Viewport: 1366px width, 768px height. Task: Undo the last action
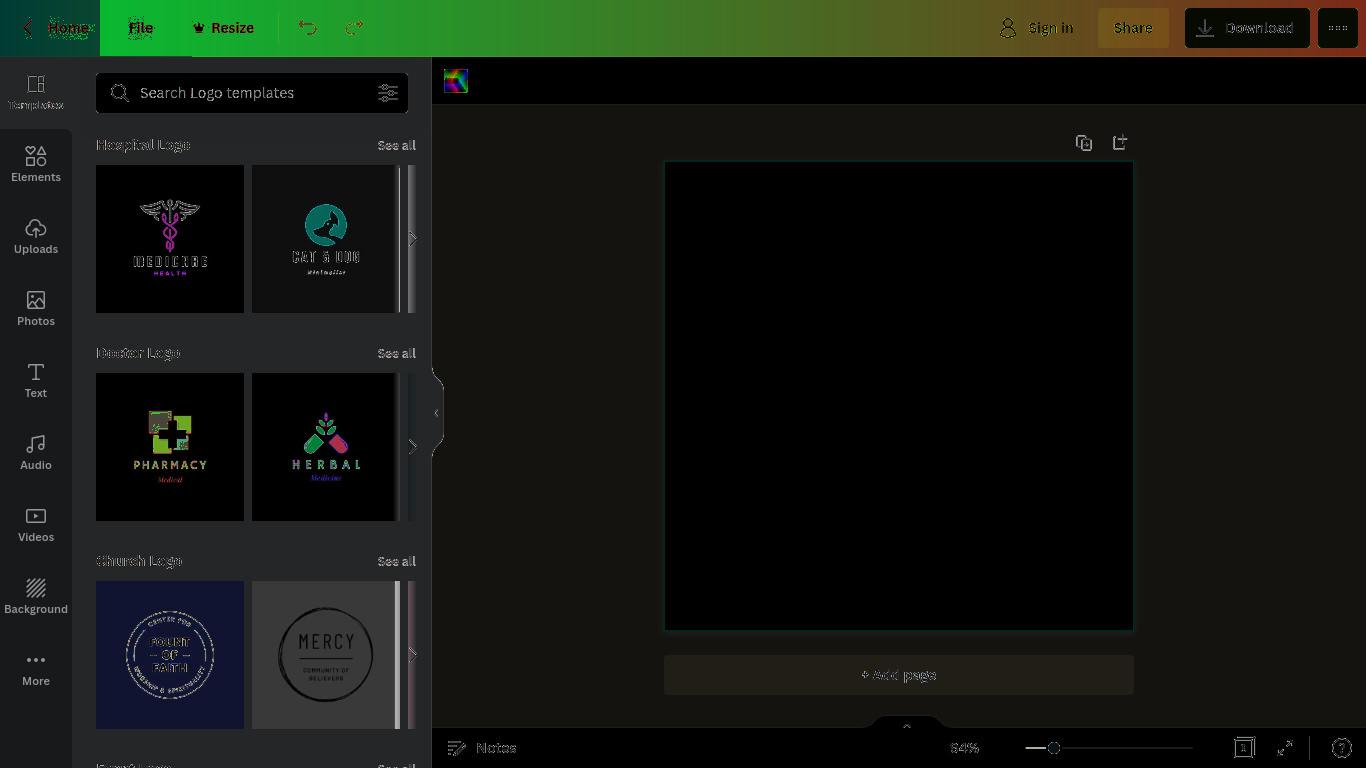coord(308,28)
